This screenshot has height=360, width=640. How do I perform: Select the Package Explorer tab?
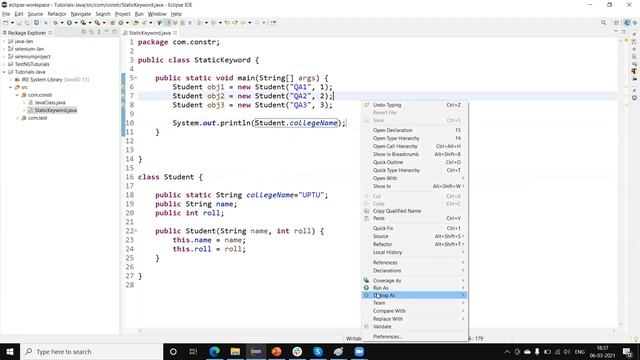coord(27,33)
